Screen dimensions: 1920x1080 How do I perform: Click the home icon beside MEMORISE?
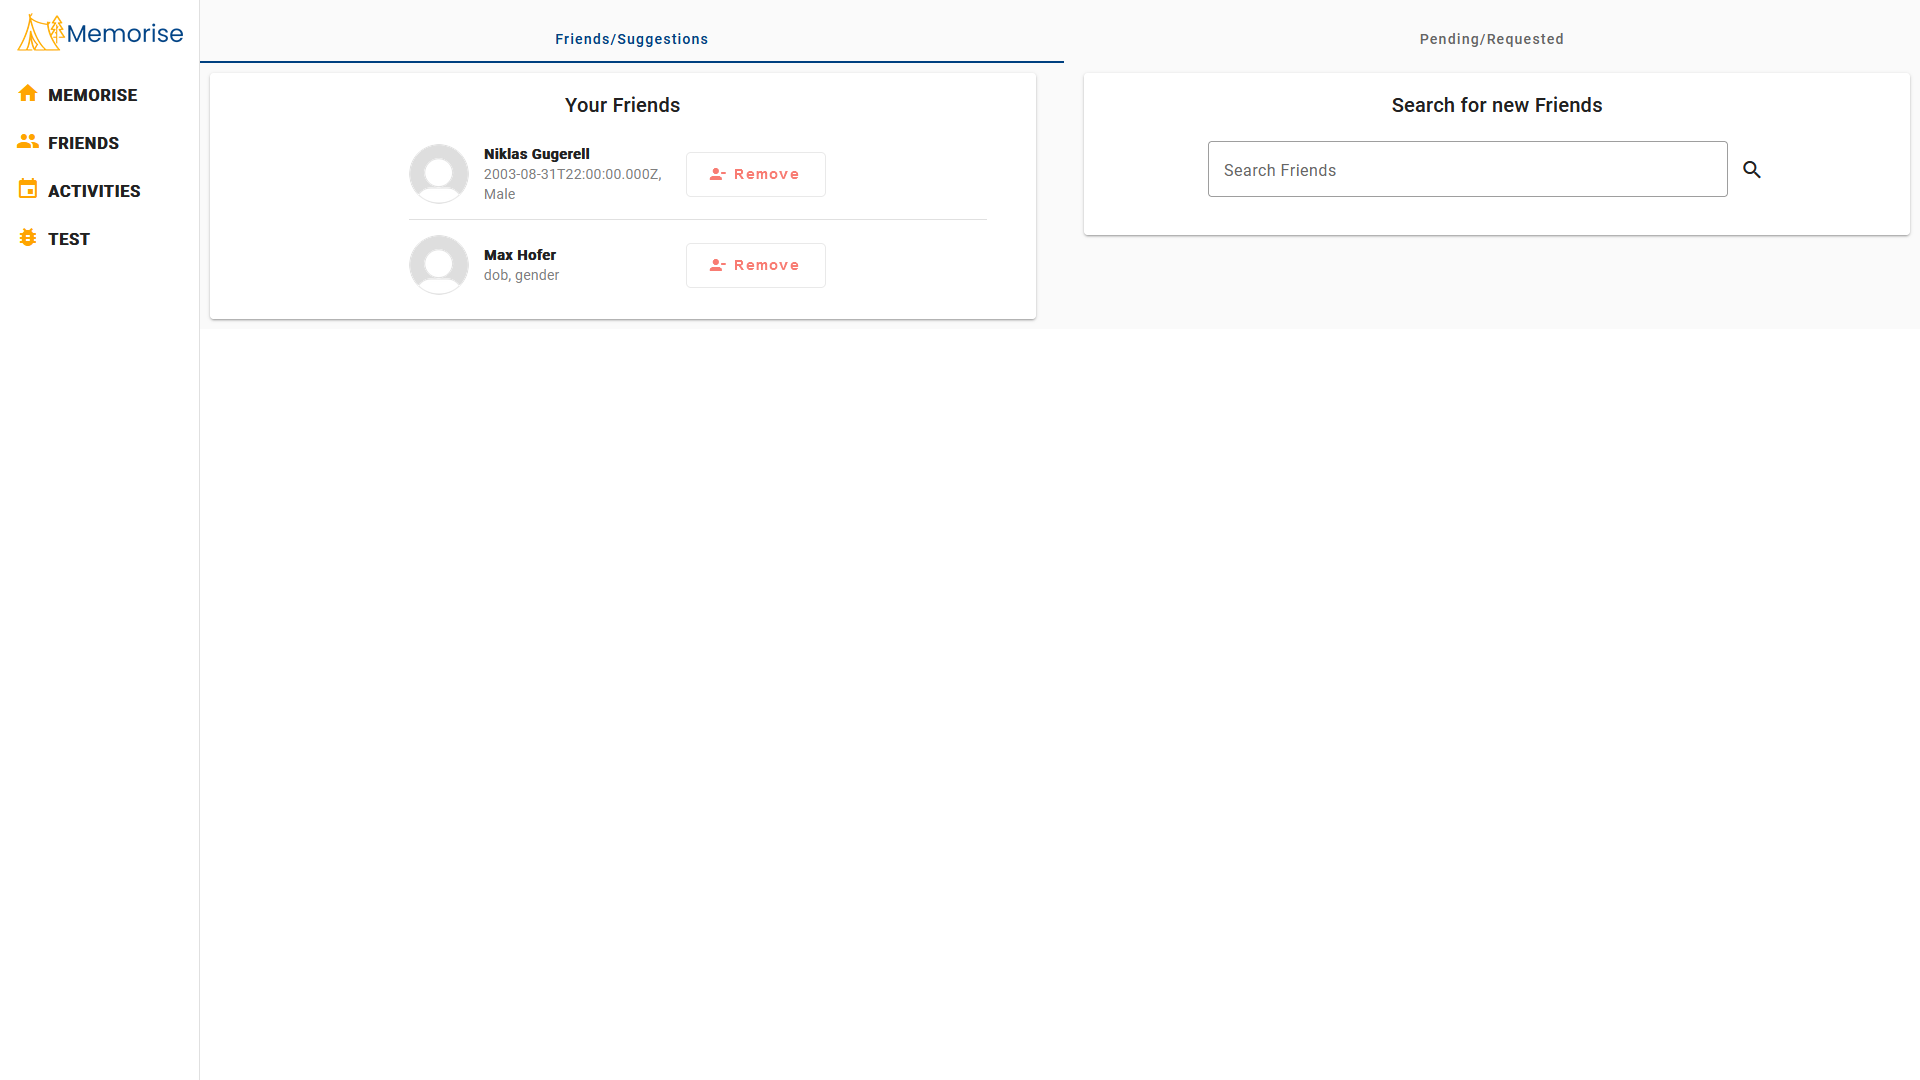[28, 94]
